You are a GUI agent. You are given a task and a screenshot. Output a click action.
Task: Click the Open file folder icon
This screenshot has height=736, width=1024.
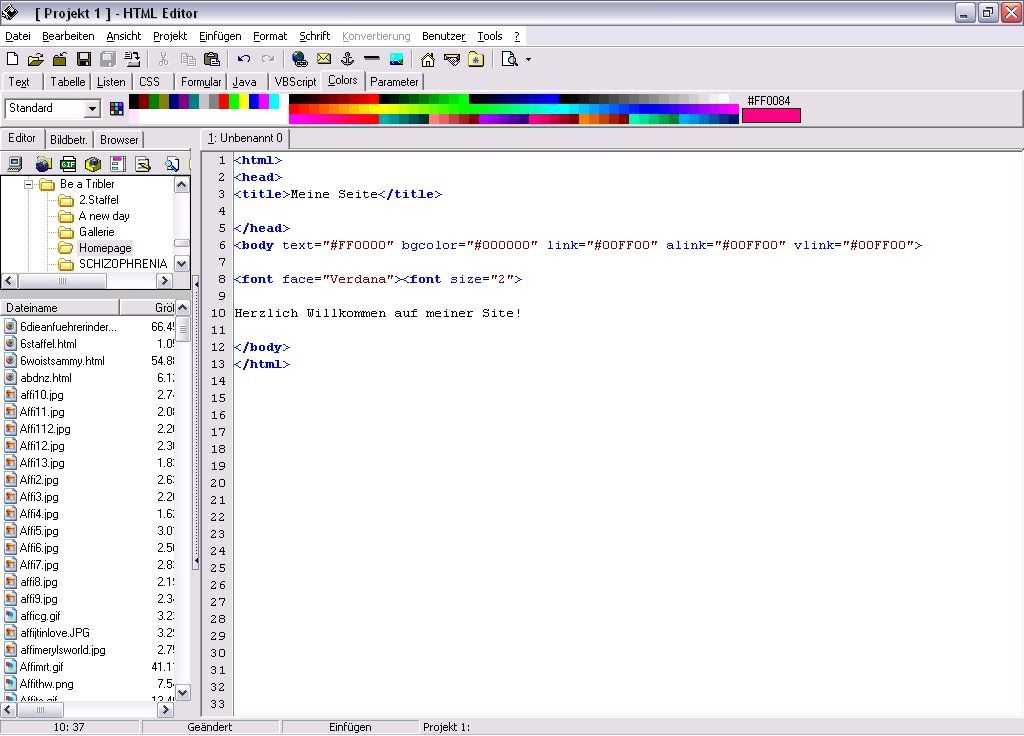coord(36,59)
